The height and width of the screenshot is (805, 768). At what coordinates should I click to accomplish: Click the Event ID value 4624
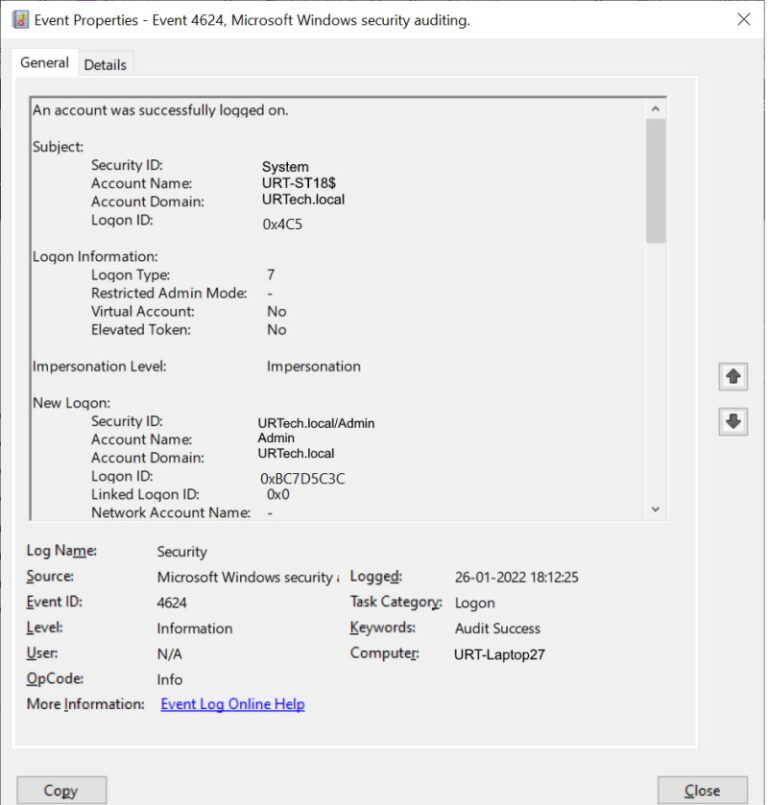pos(172,603)
